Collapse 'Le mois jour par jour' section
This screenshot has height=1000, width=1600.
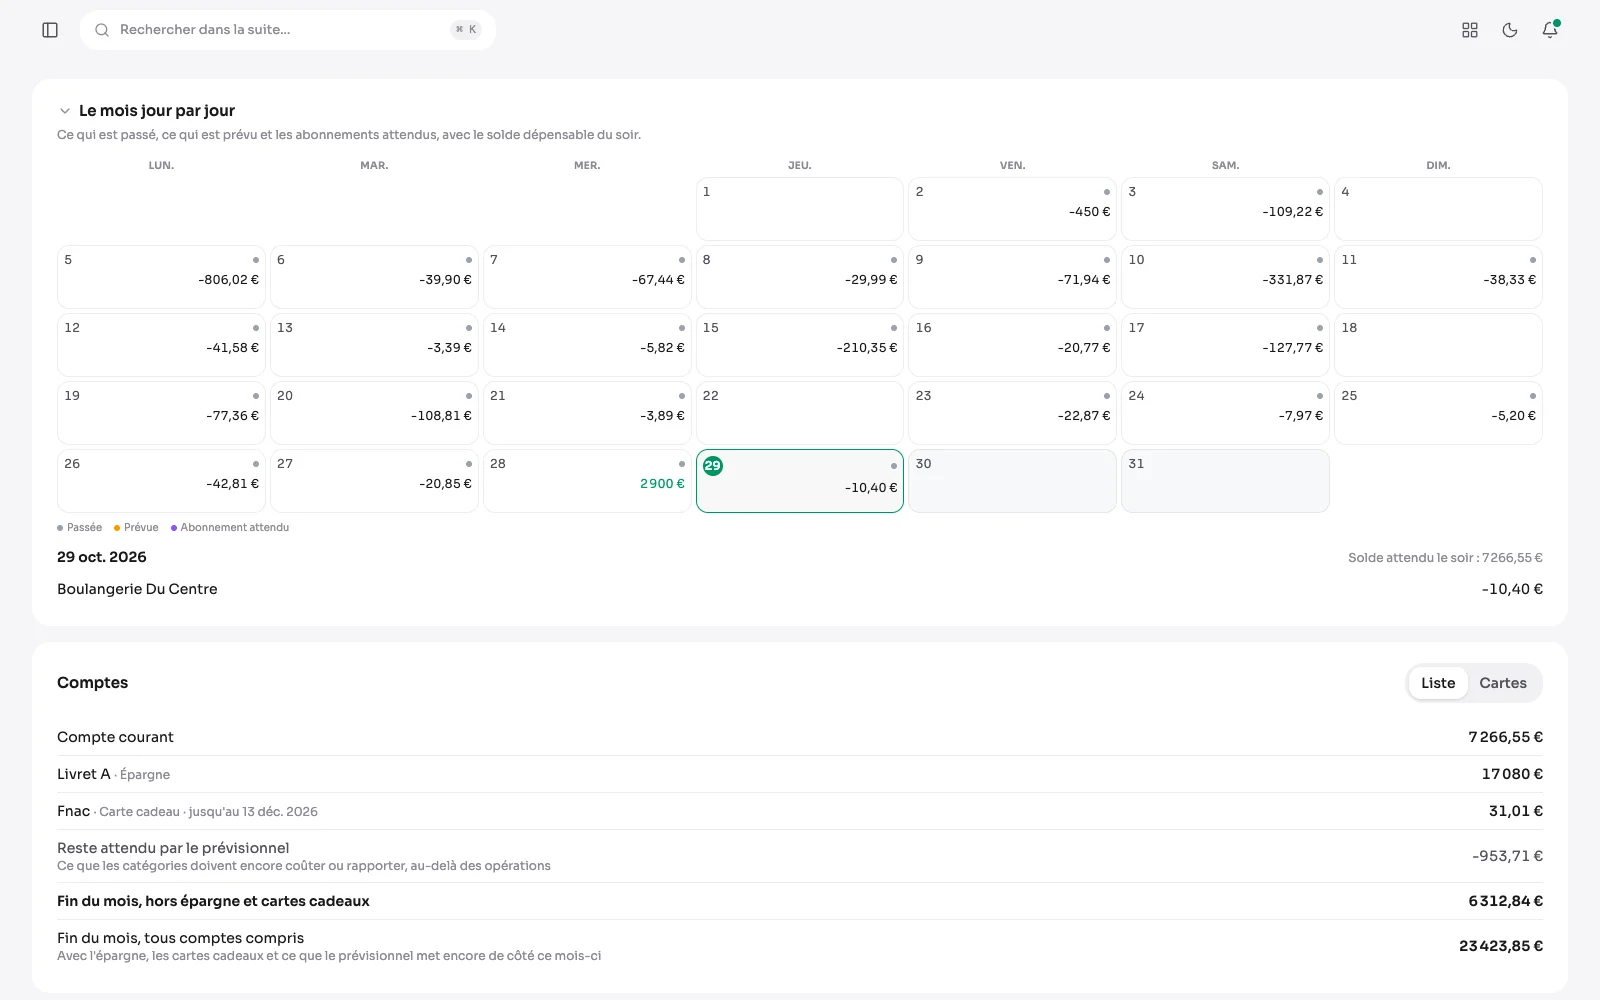pos(65,111)
